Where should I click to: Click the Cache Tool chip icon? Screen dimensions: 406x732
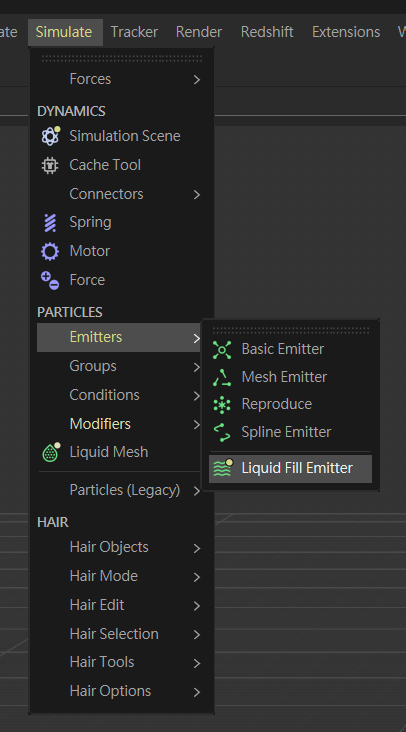pyautogui.click(x=50, y=165)
